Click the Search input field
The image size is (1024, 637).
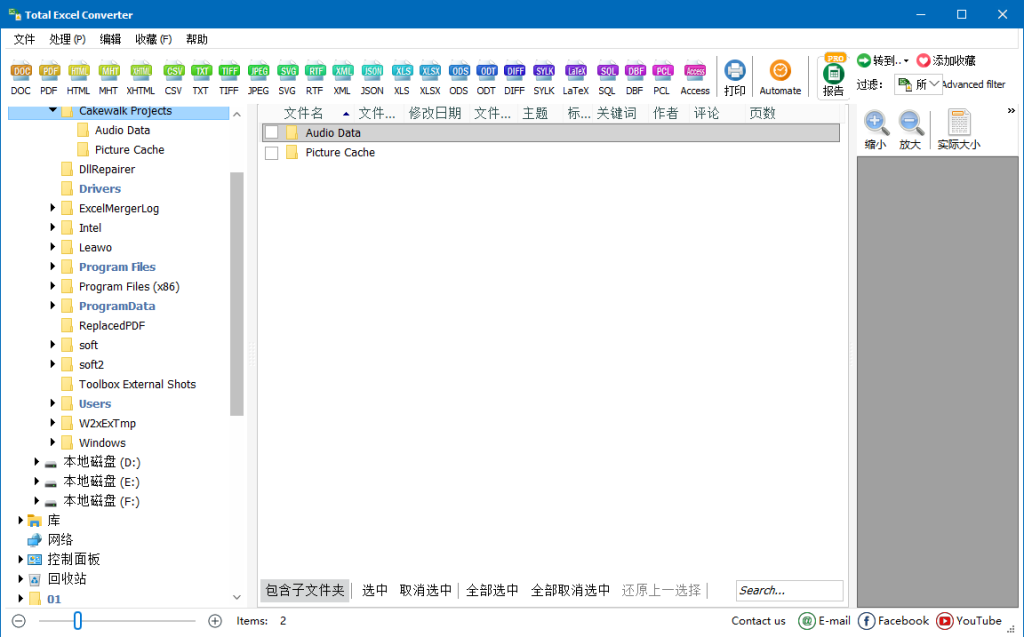click(x=790, y=591)
